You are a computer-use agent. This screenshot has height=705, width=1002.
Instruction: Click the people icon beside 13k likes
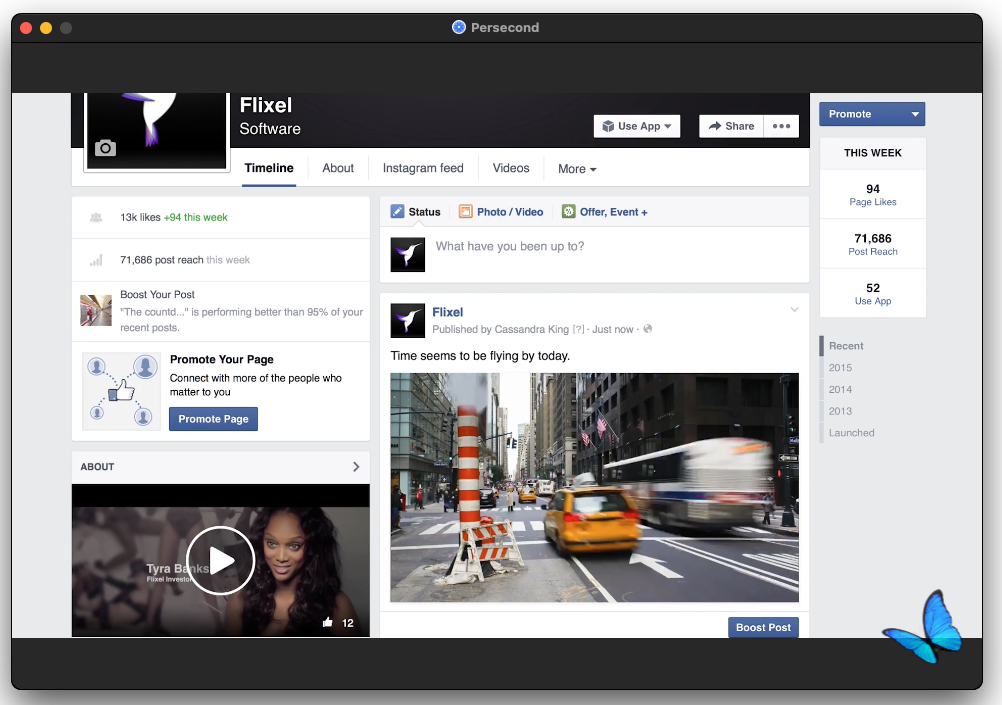tap(96, 217)
